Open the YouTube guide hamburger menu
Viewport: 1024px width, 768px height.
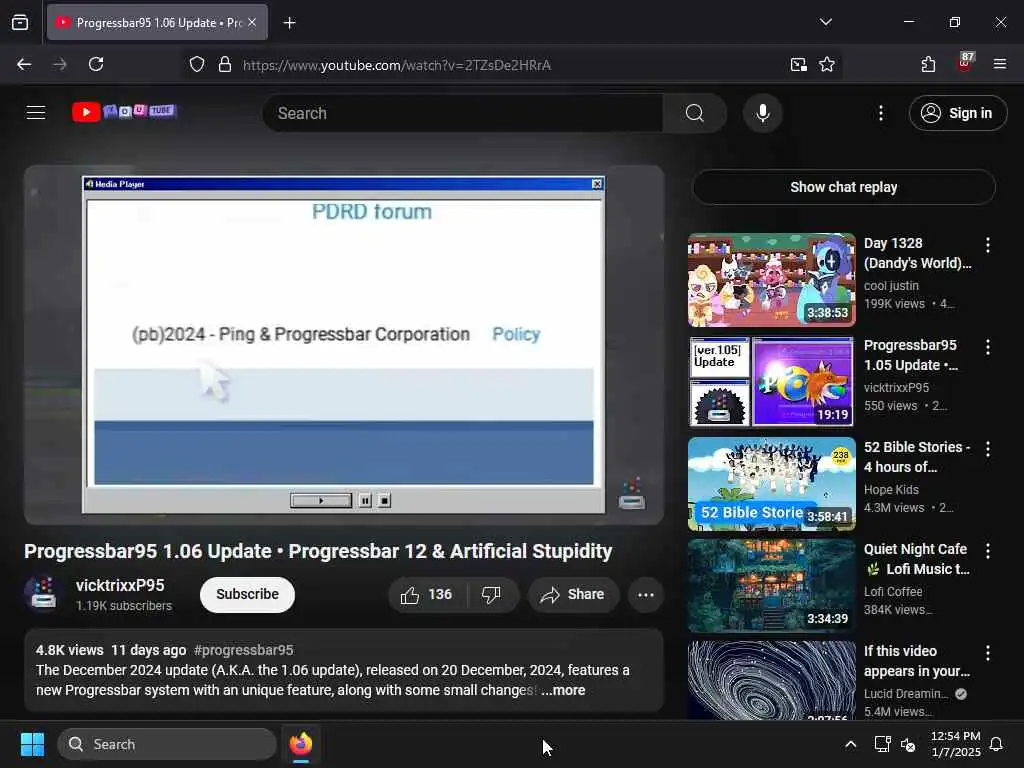(36, 113)
